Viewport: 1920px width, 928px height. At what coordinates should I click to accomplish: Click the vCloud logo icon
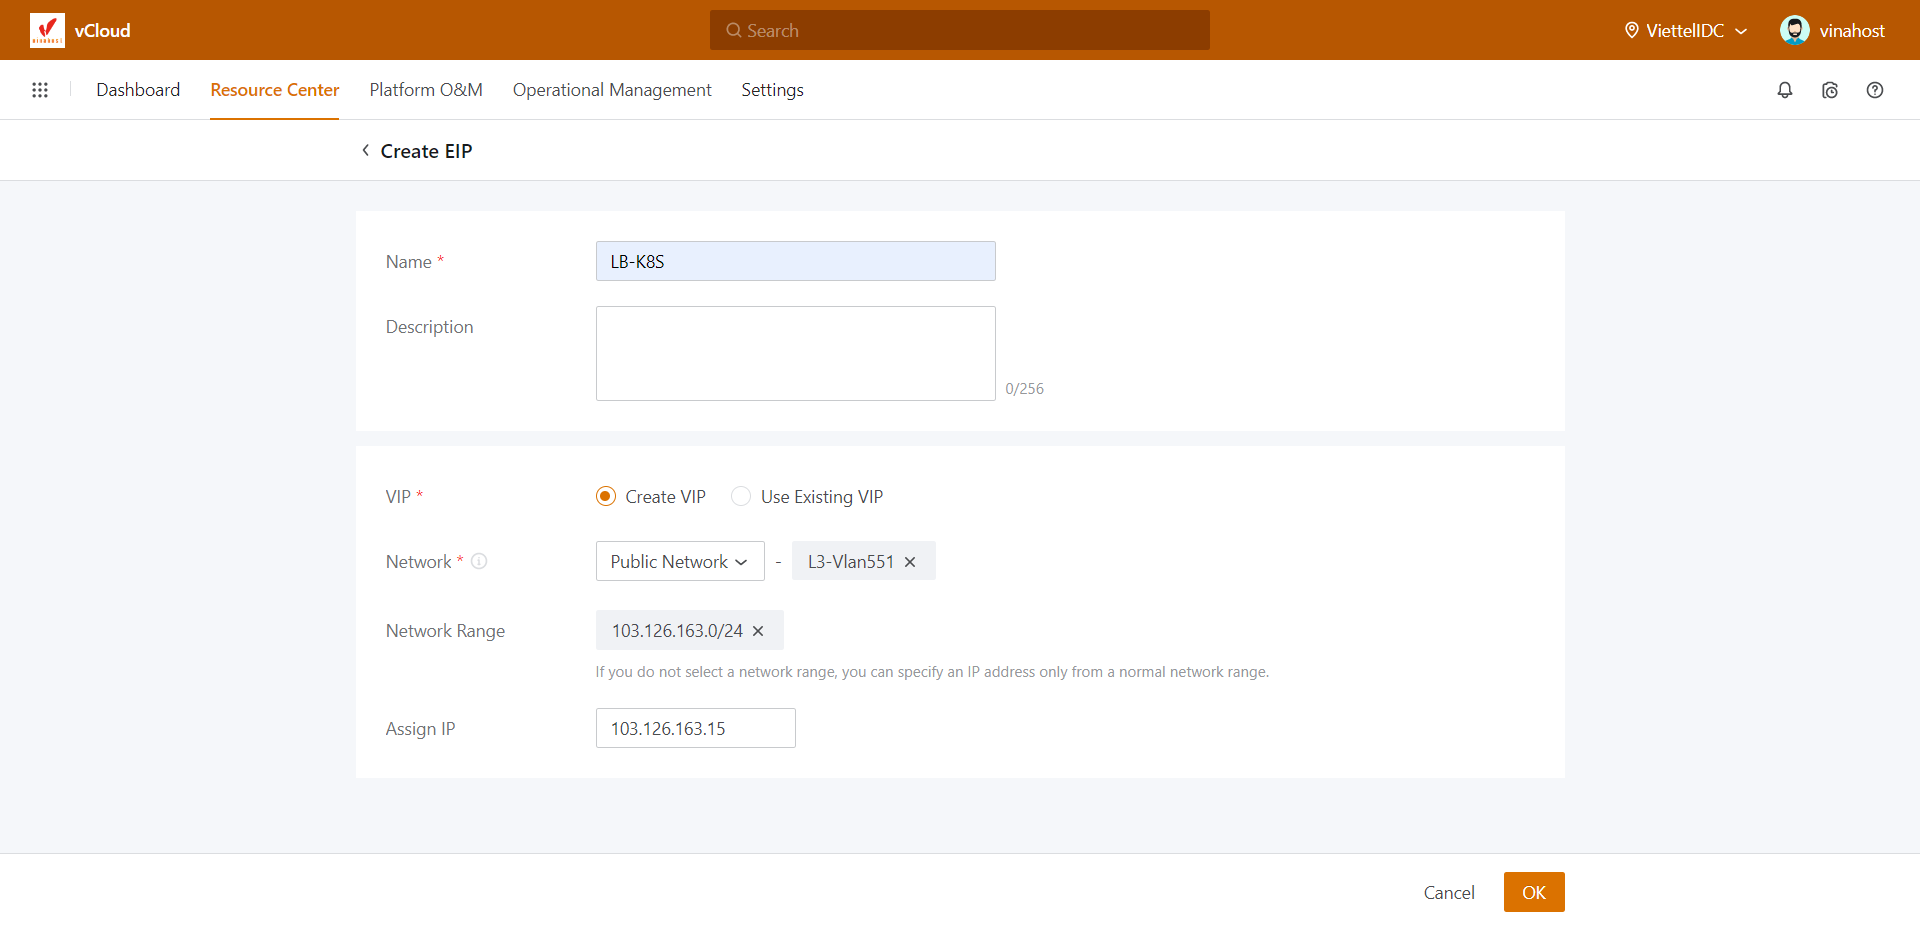point(47,30)
